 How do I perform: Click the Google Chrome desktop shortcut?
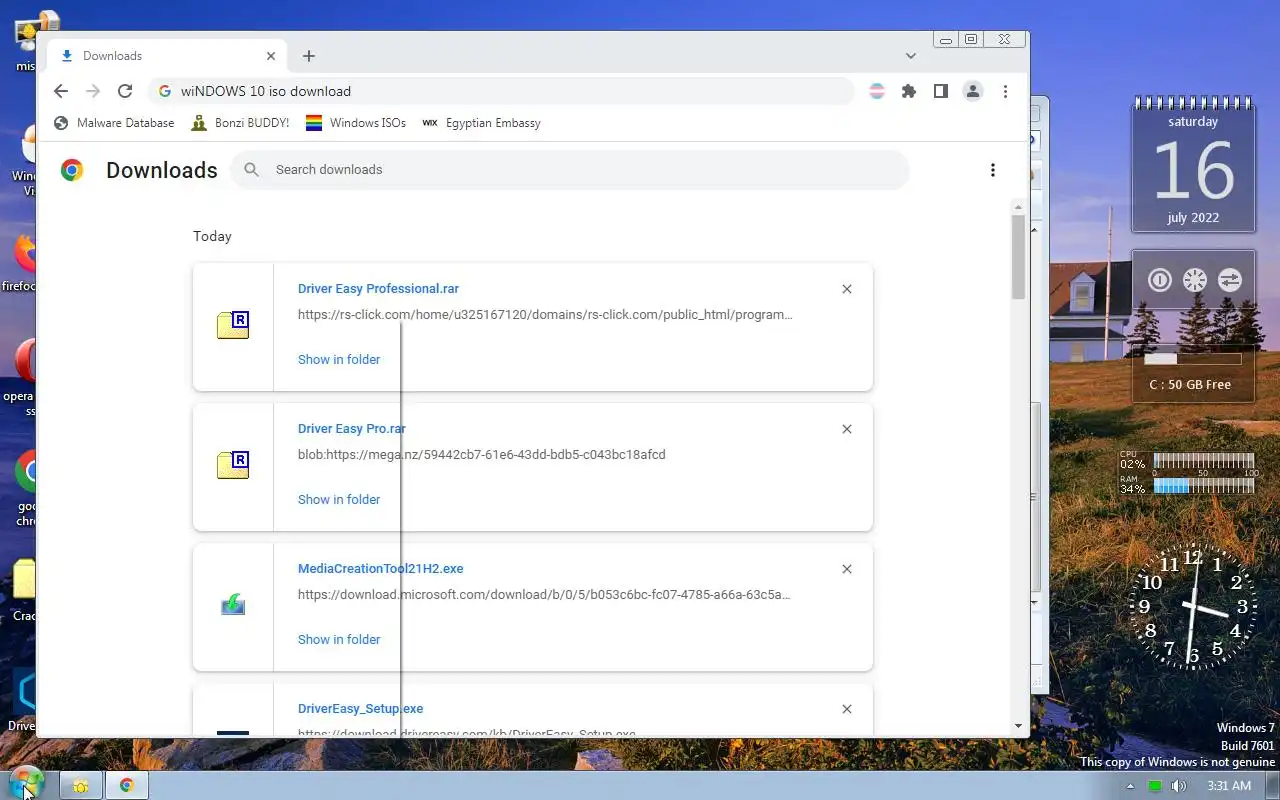23,488
